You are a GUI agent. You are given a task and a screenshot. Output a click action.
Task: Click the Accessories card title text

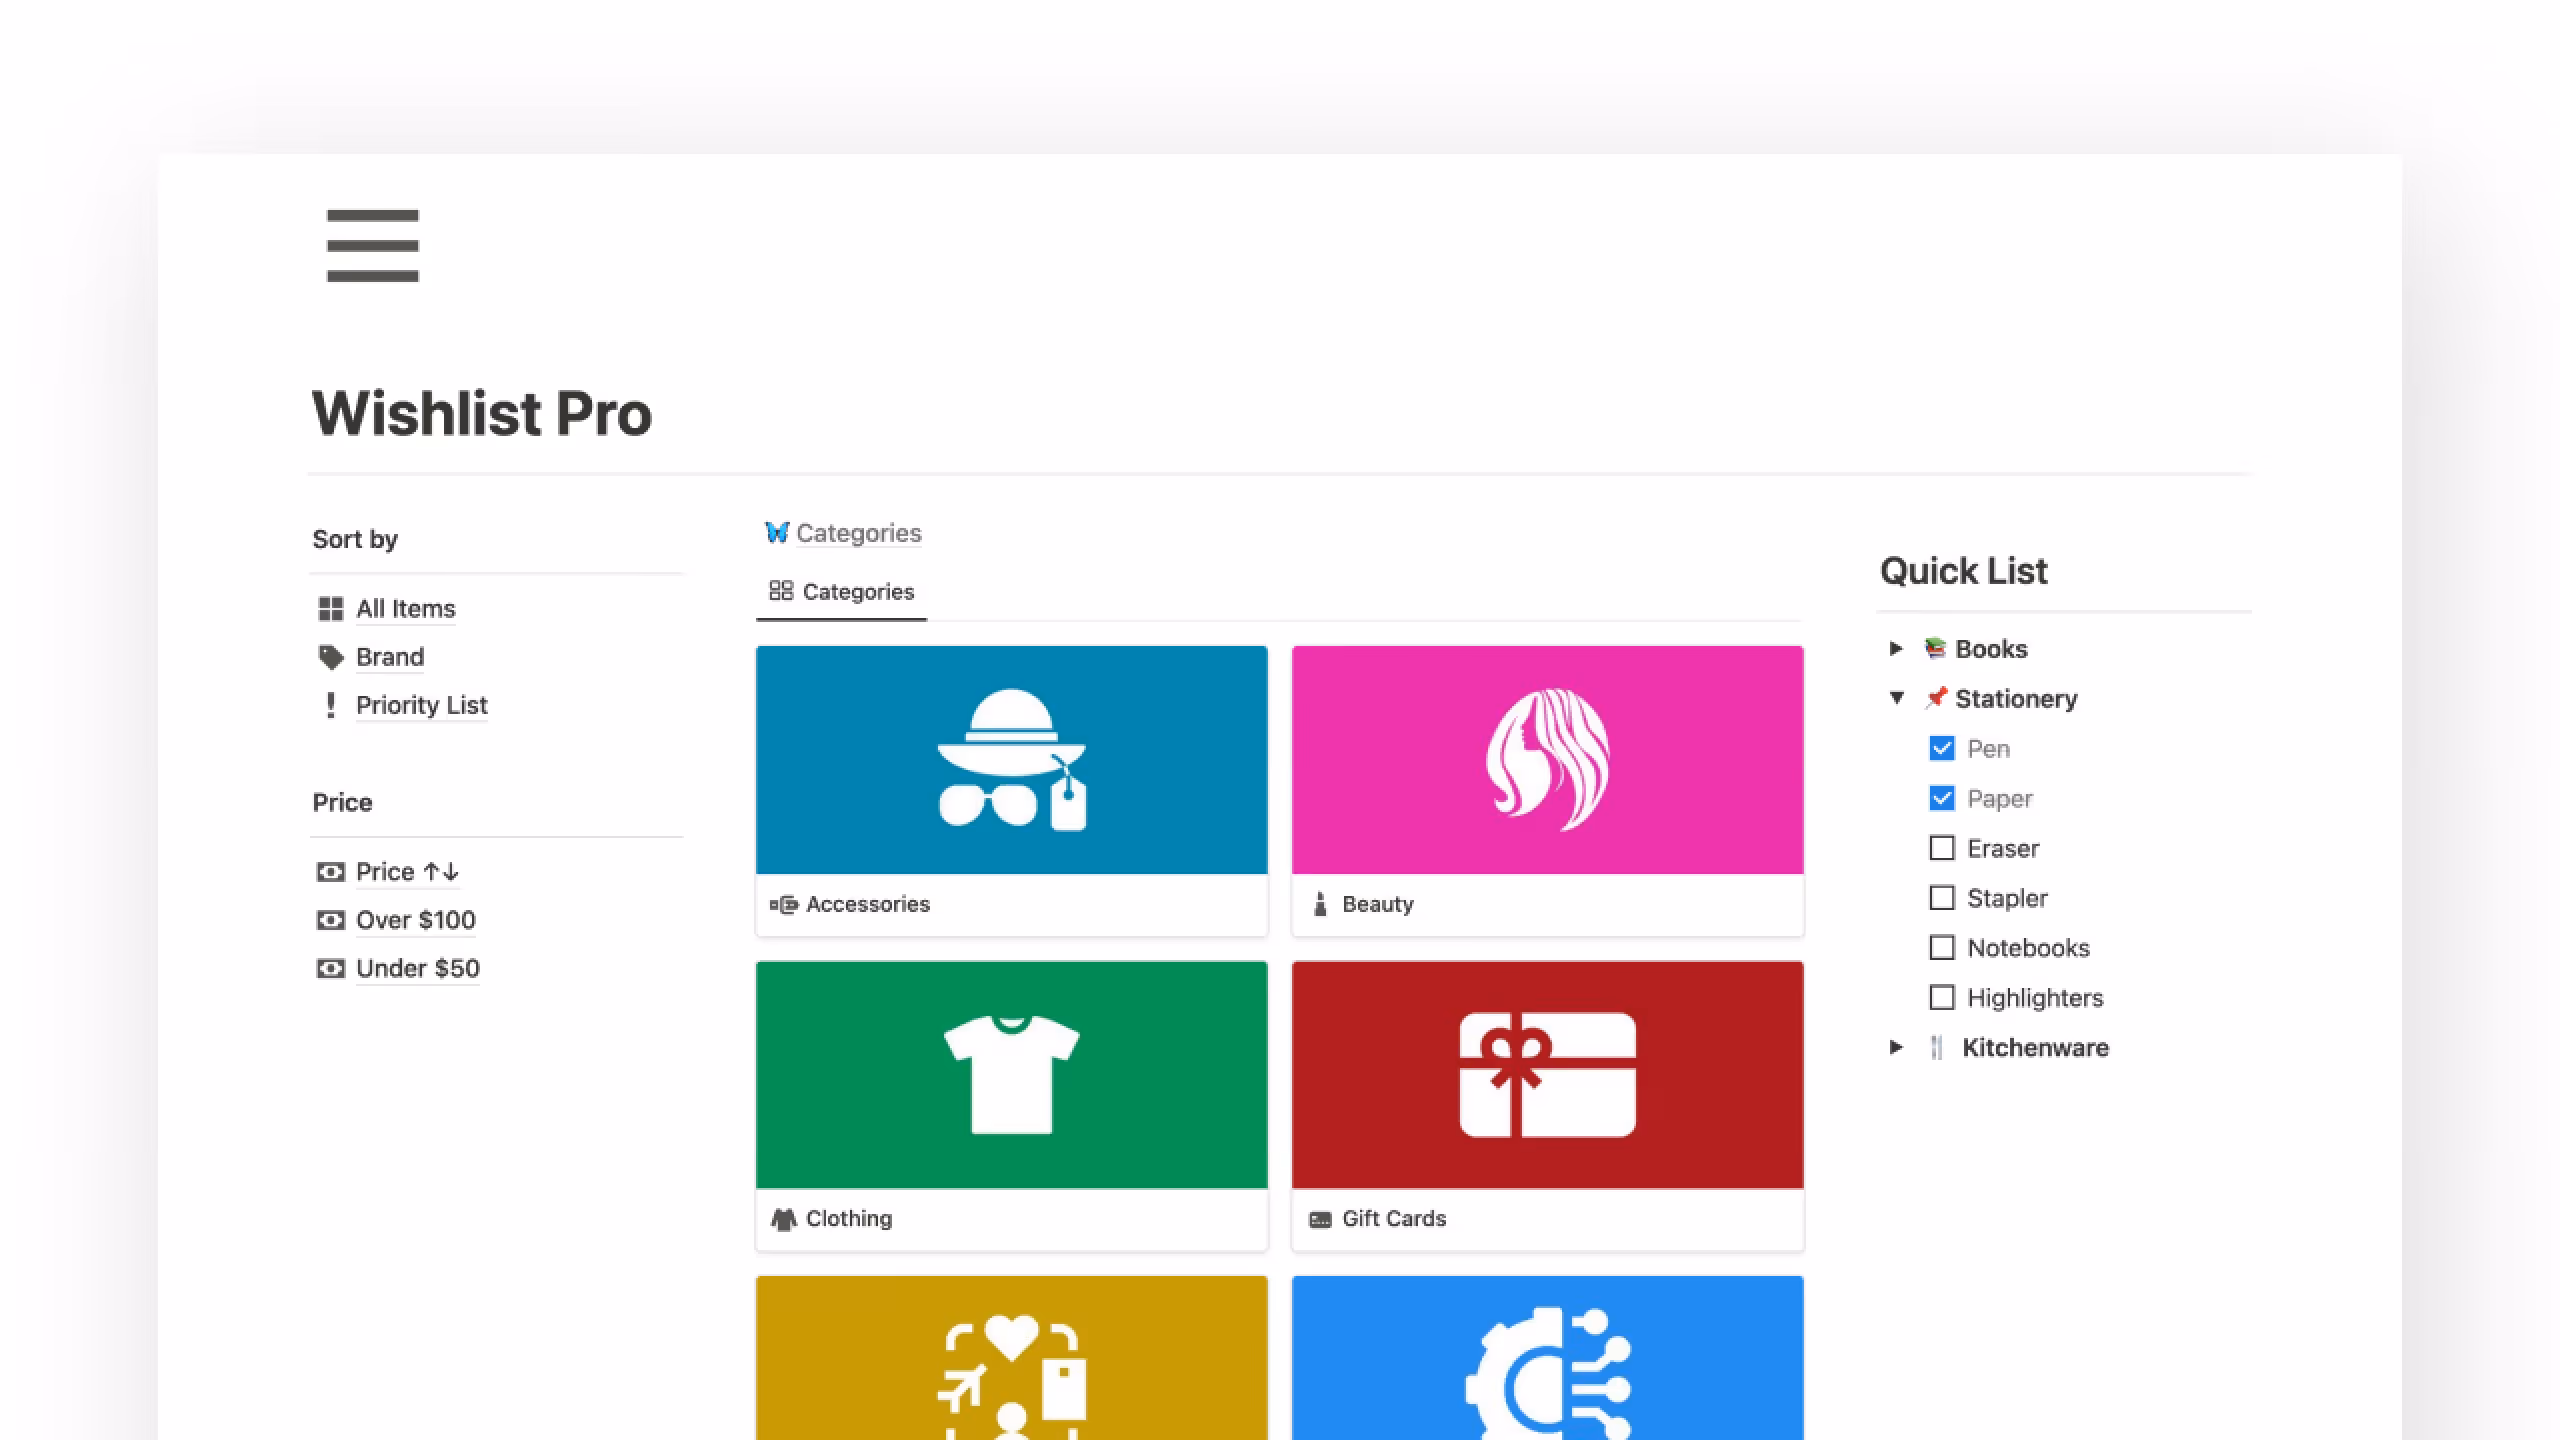868,904
